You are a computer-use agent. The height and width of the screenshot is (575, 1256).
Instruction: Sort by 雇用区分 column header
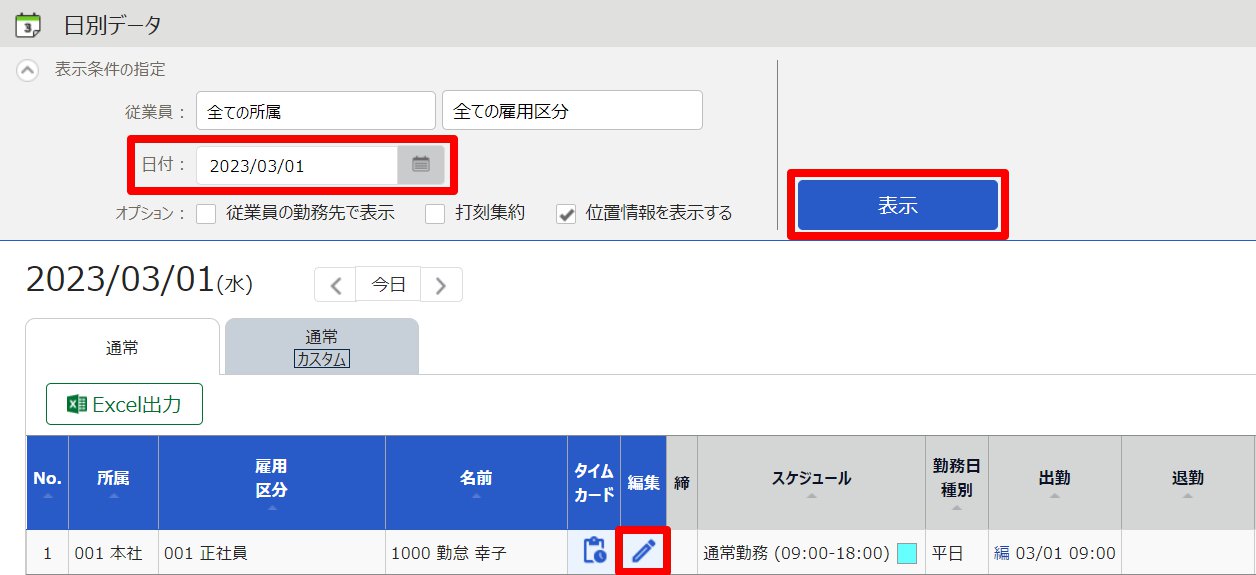point(271,483)
